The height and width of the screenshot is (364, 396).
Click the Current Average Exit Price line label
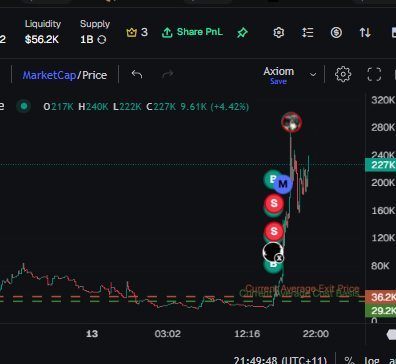[x=302, y=288]
